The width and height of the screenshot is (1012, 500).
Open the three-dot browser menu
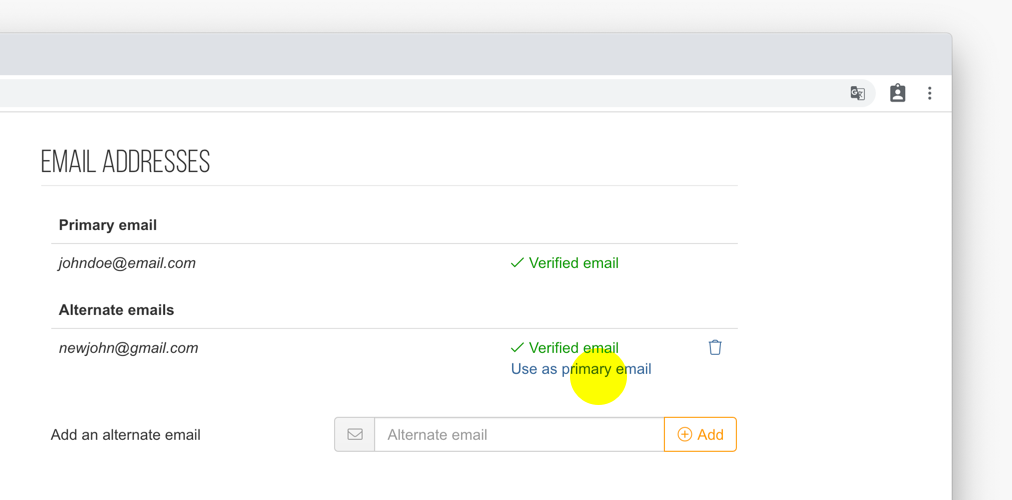click(929, 94)
